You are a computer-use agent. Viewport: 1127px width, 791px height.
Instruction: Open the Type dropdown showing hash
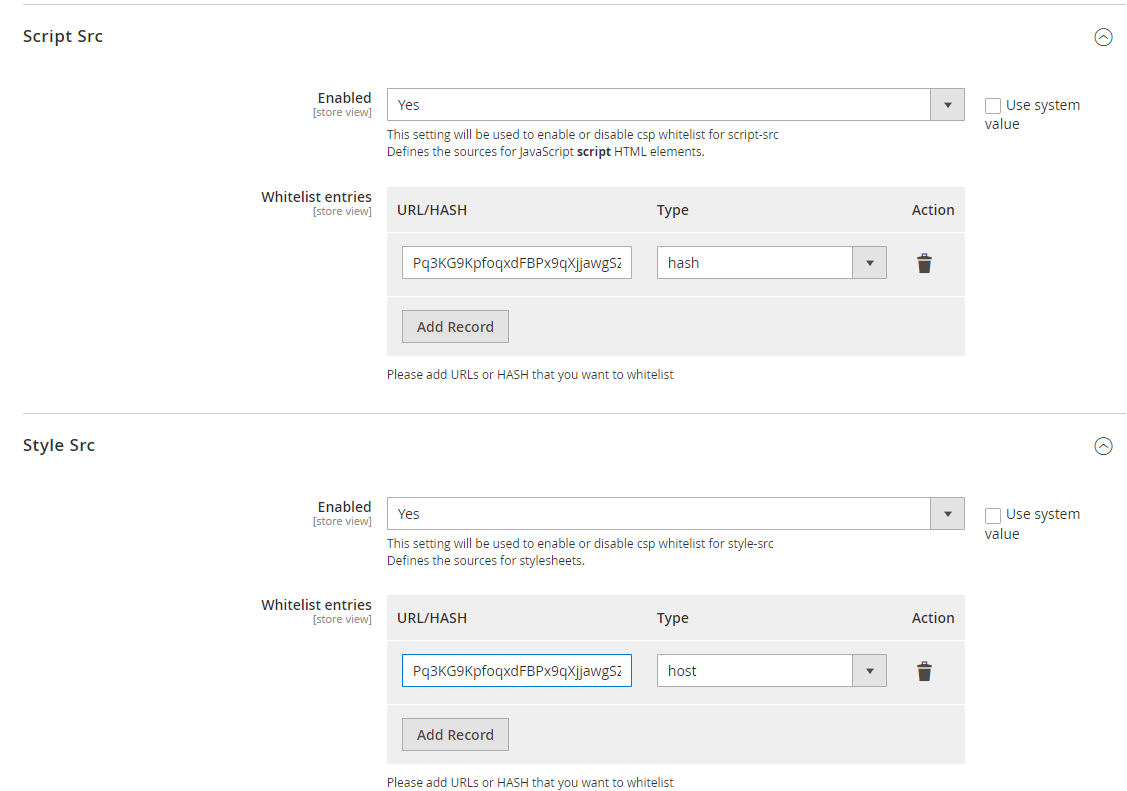pyautogui.click(x=771, y=263)
